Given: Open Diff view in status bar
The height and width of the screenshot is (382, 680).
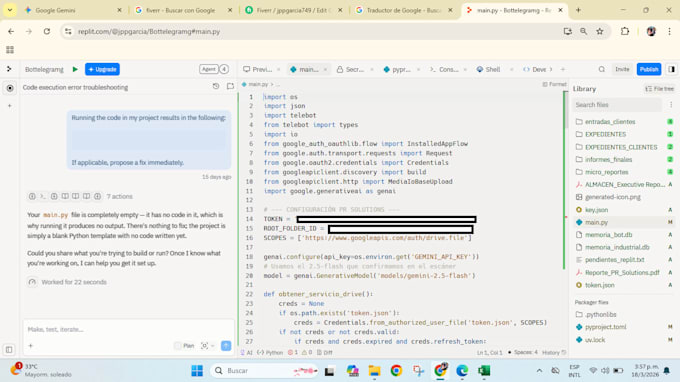Looking at the screenshot, I should [324, 353].
